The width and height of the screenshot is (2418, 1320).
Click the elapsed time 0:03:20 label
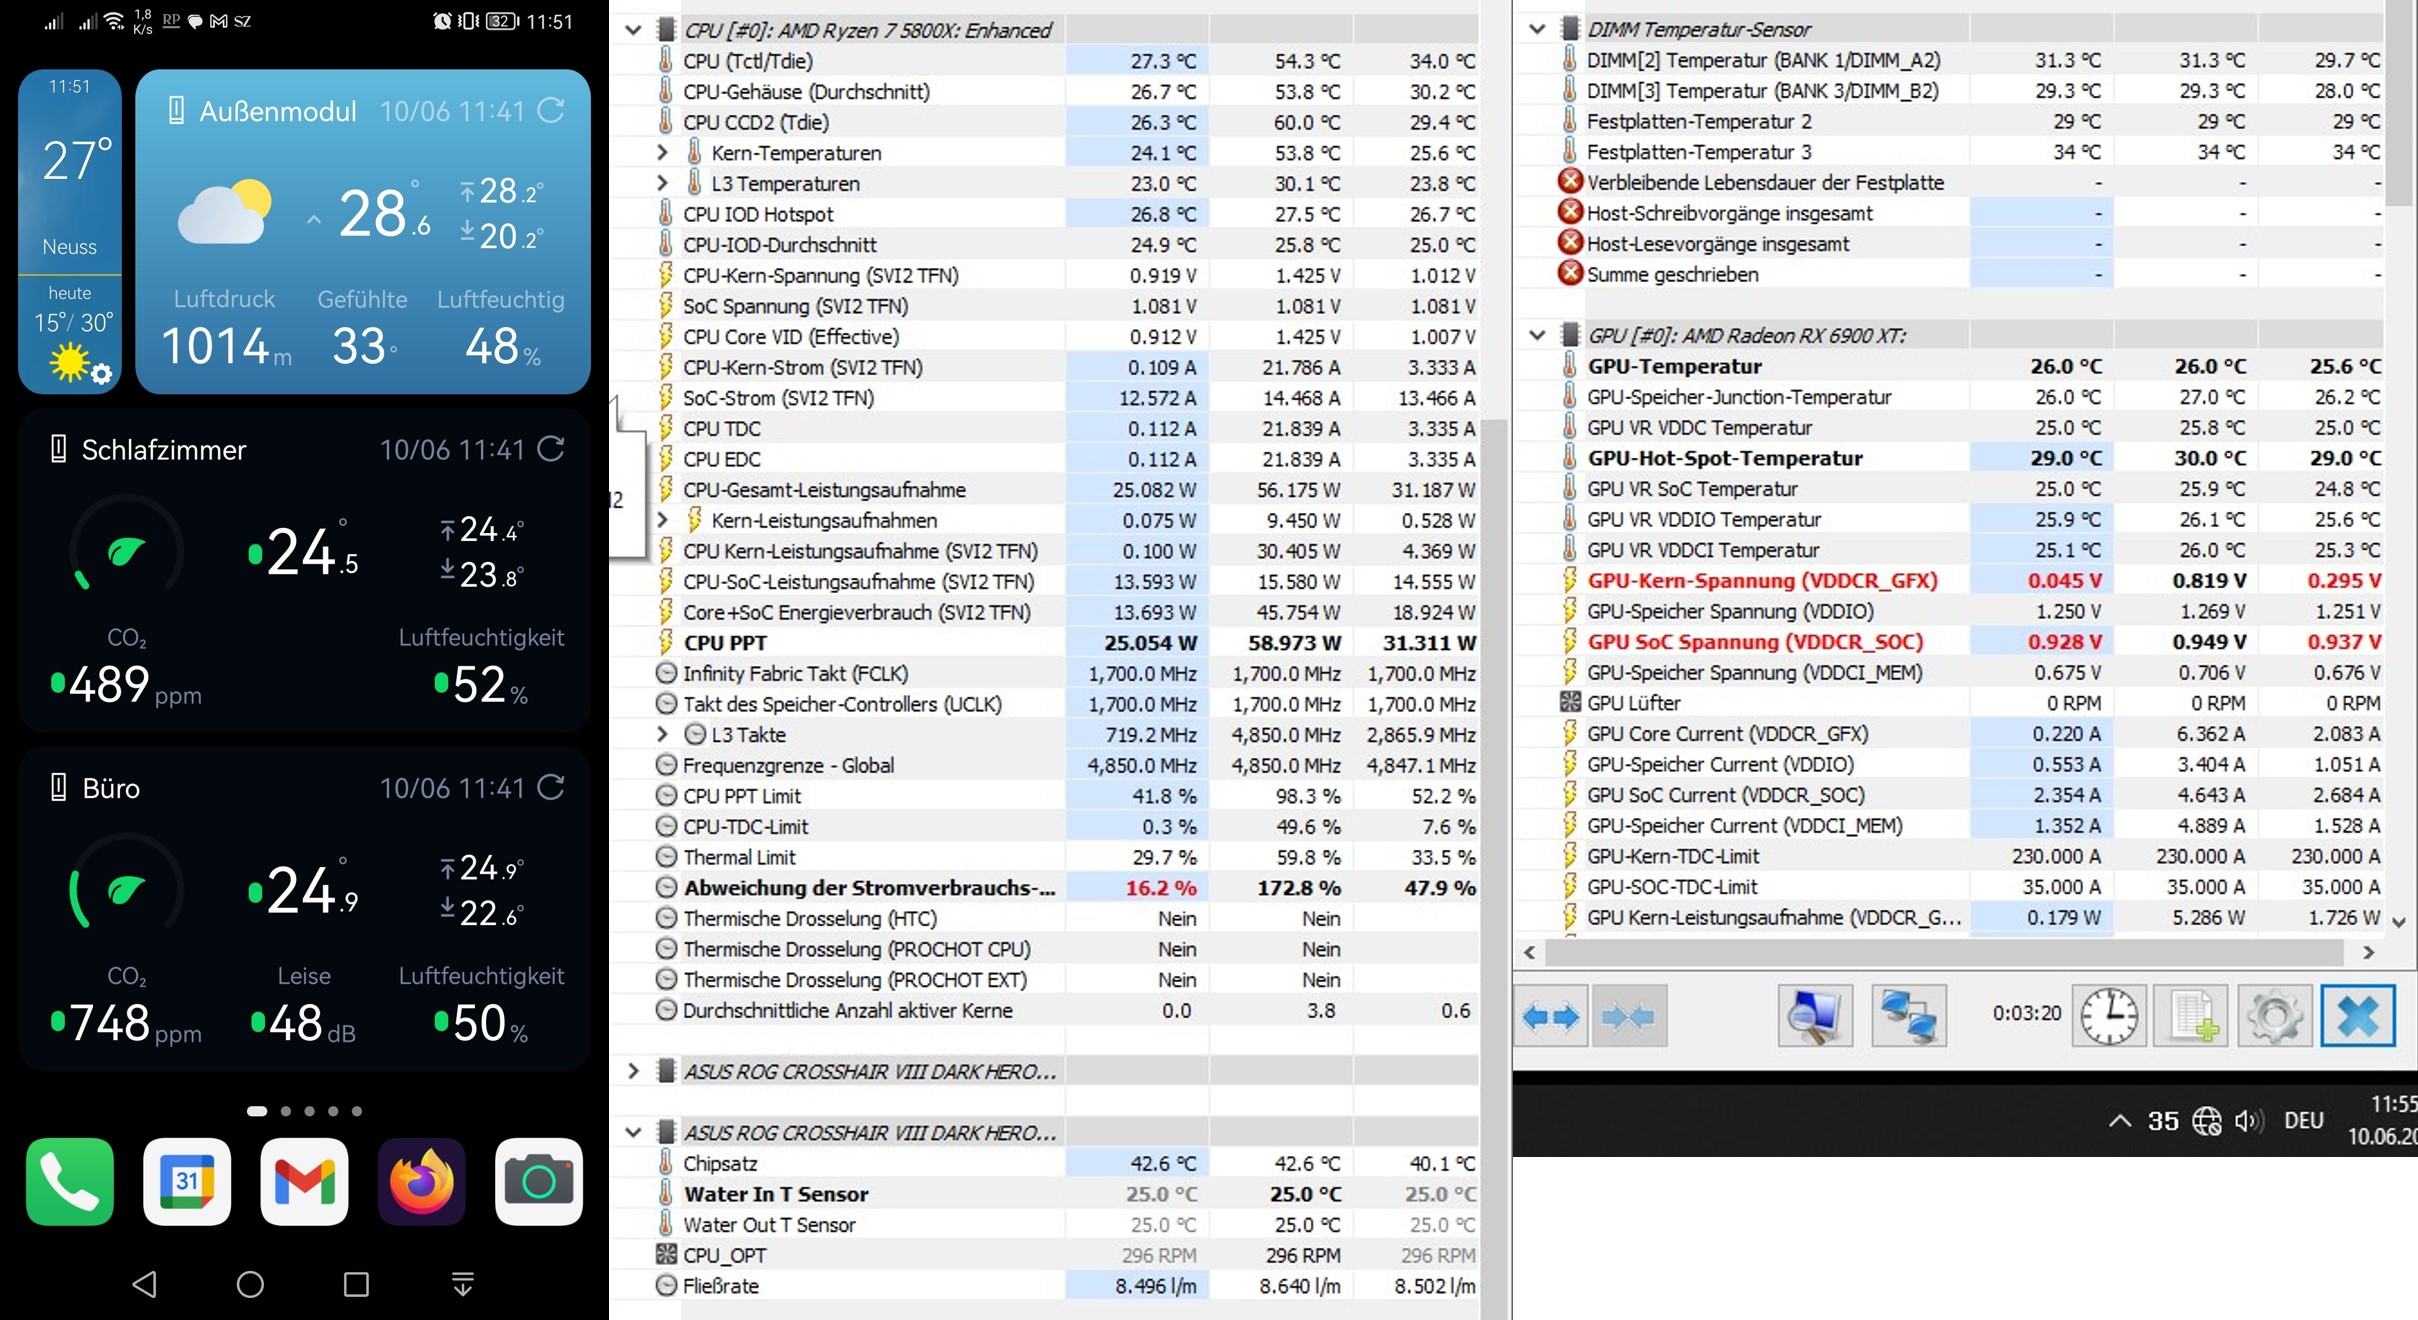tap(2027, 1013)
